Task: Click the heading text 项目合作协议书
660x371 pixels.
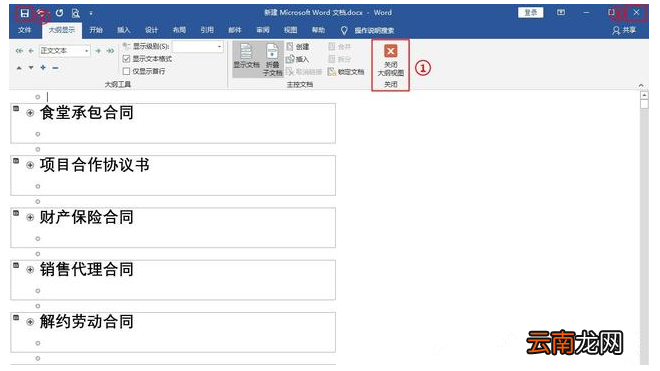Action: [95, 165]
